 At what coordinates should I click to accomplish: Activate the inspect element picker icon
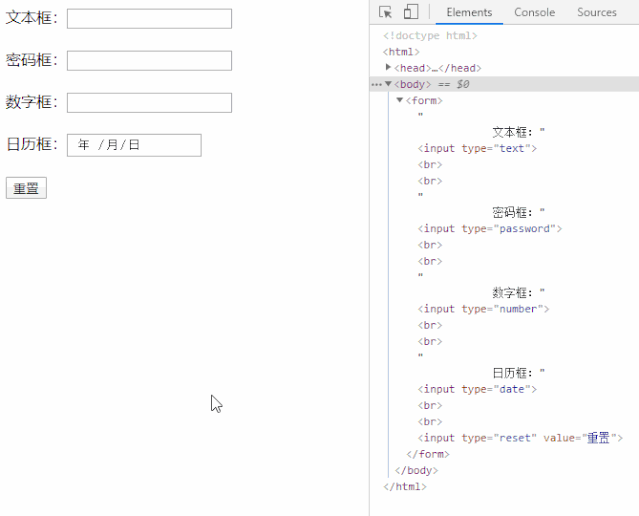click(385, 12)
